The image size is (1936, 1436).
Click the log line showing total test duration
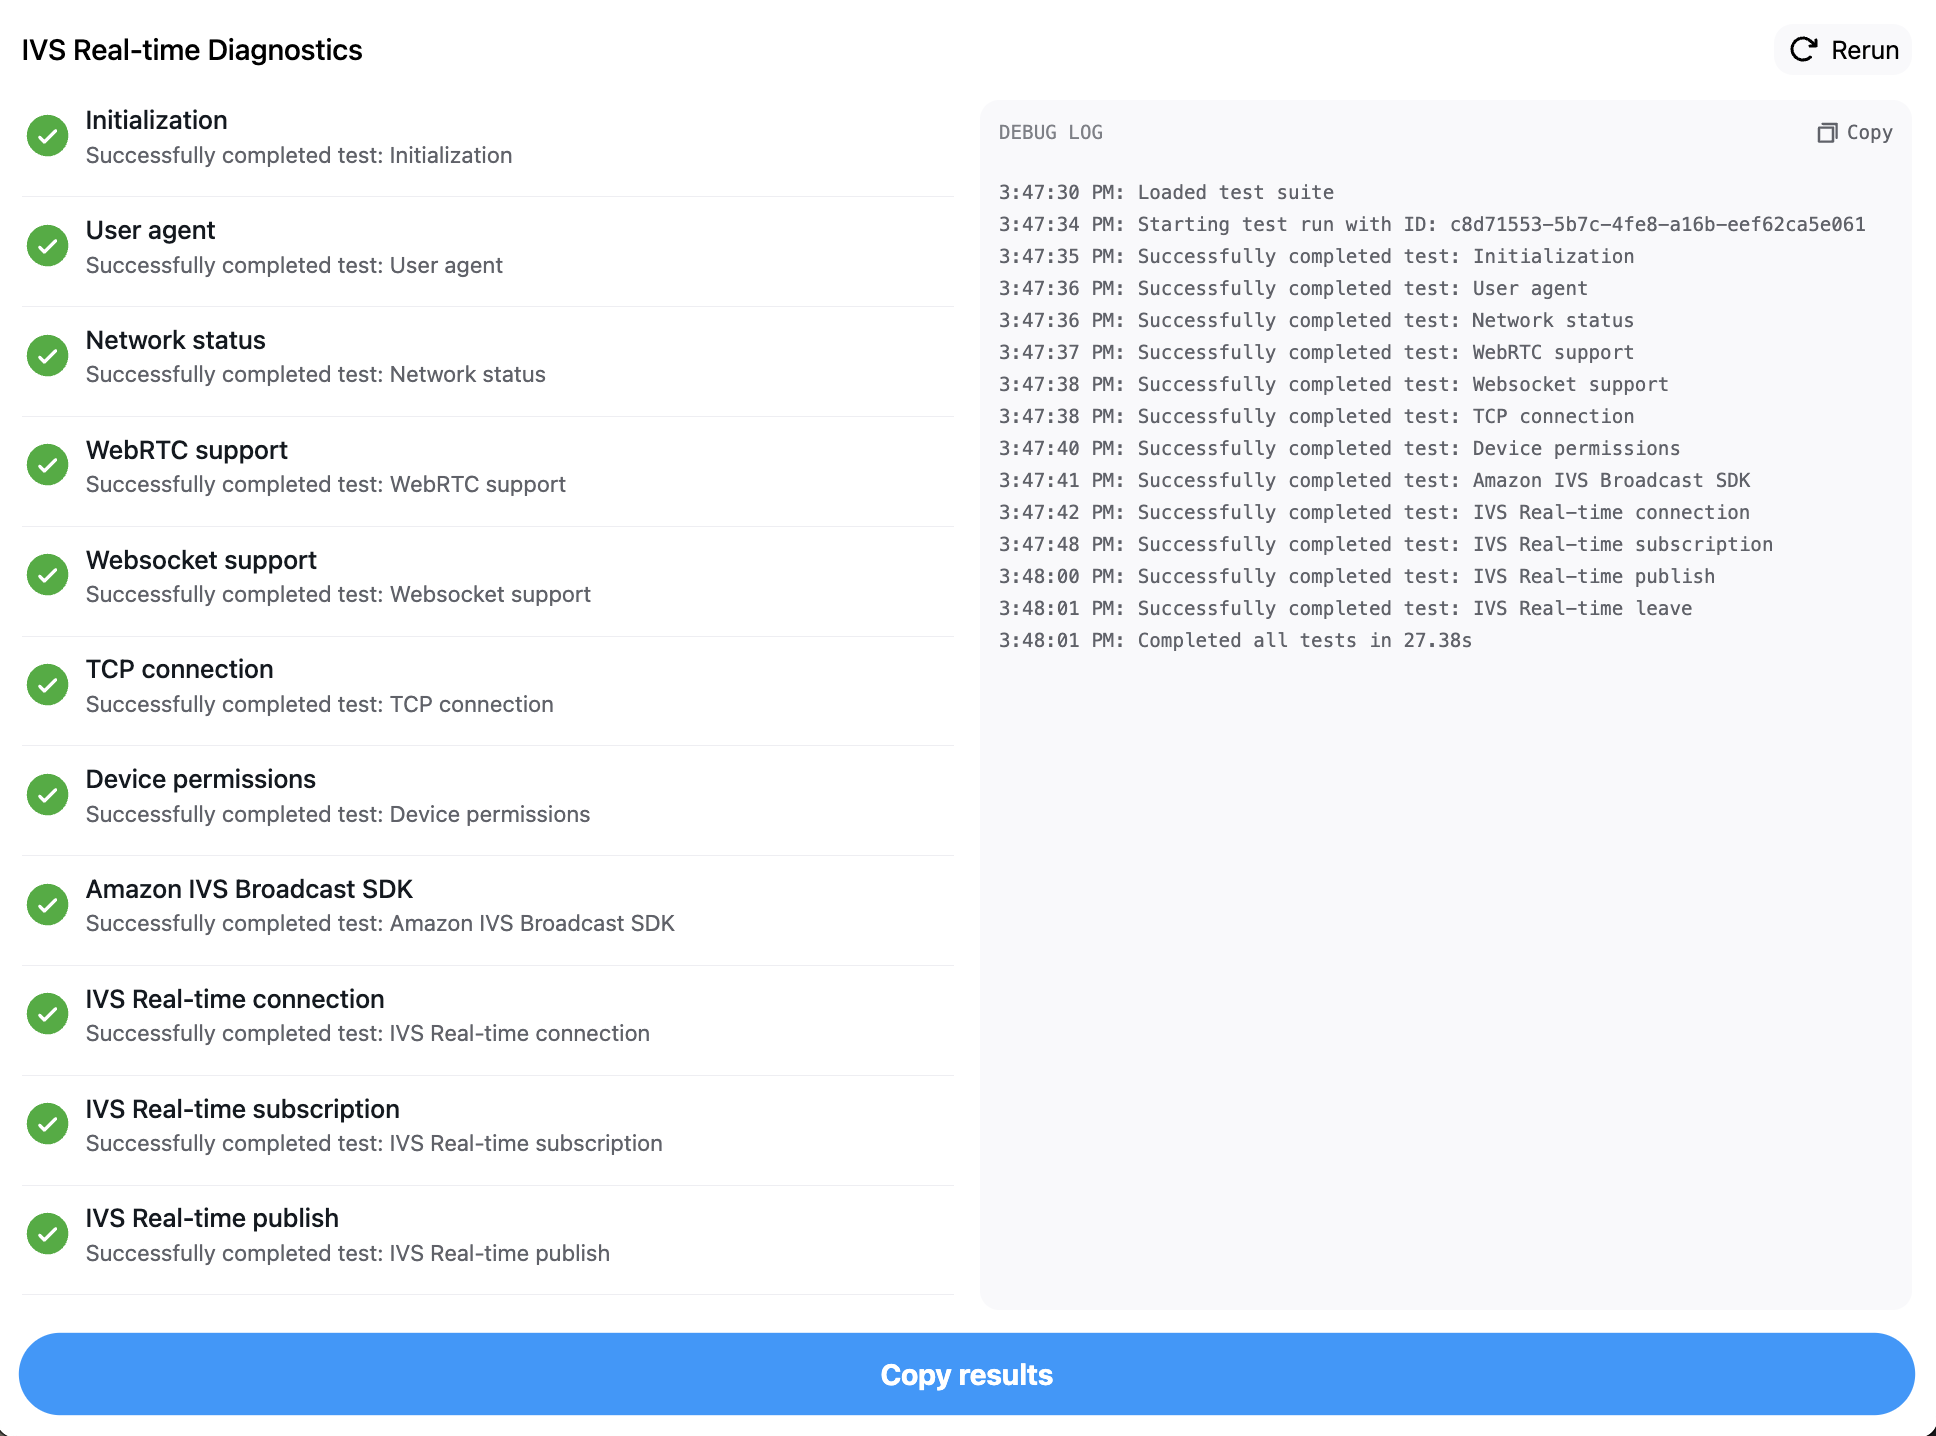1235,640
